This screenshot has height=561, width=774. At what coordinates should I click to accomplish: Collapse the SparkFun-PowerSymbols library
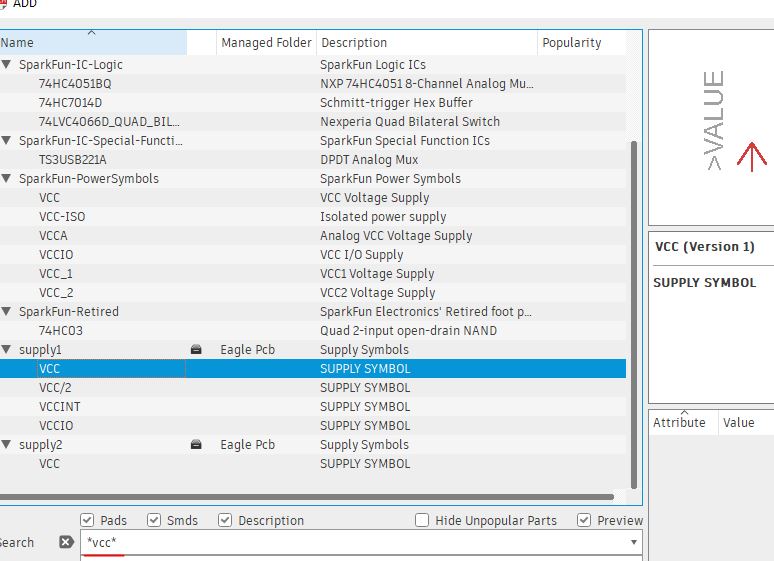6,178
